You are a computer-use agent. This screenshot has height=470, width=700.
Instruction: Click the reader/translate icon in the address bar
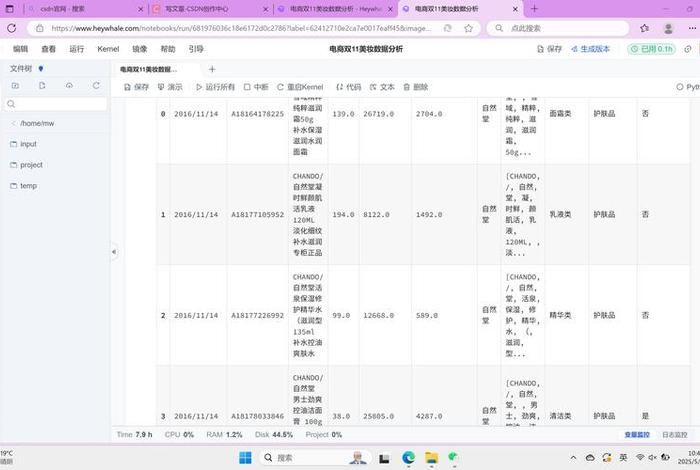tap(447, 28)
